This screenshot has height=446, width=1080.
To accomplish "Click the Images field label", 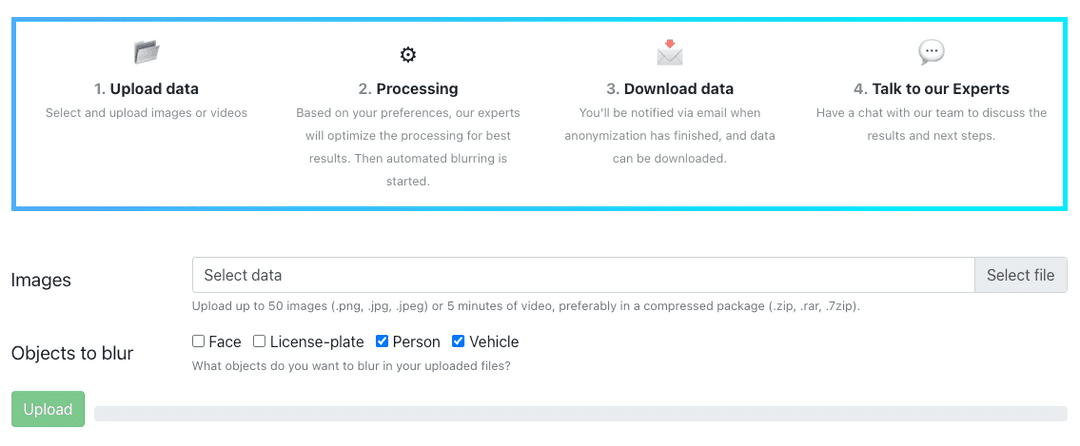I will 41,280.
